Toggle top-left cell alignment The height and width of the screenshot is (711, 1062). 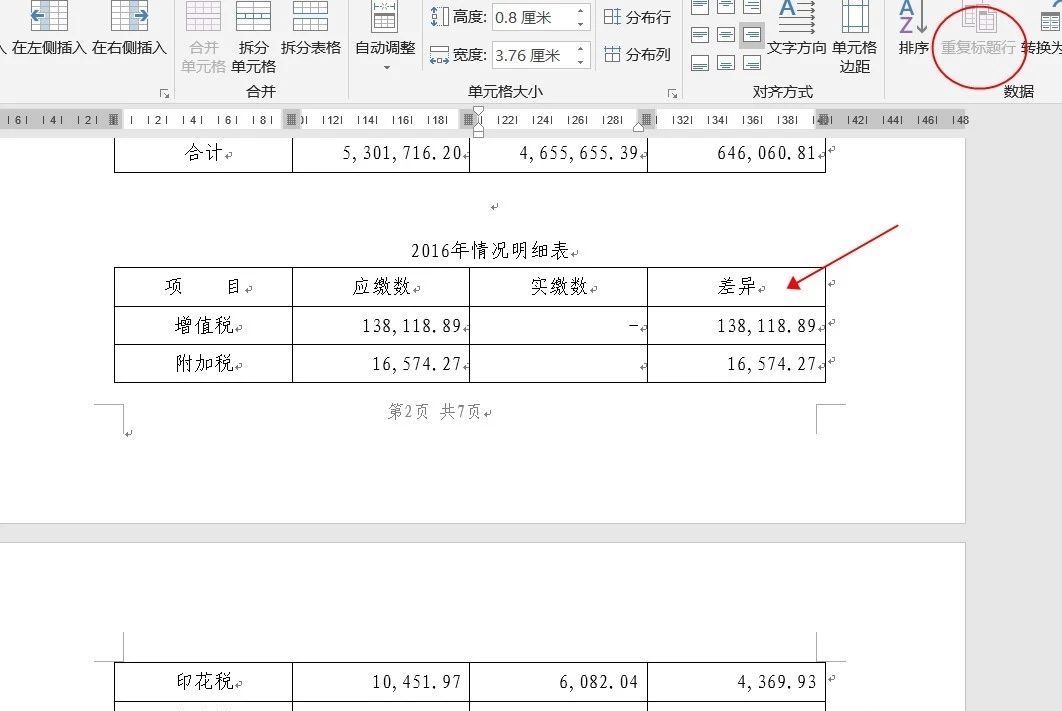702,9
